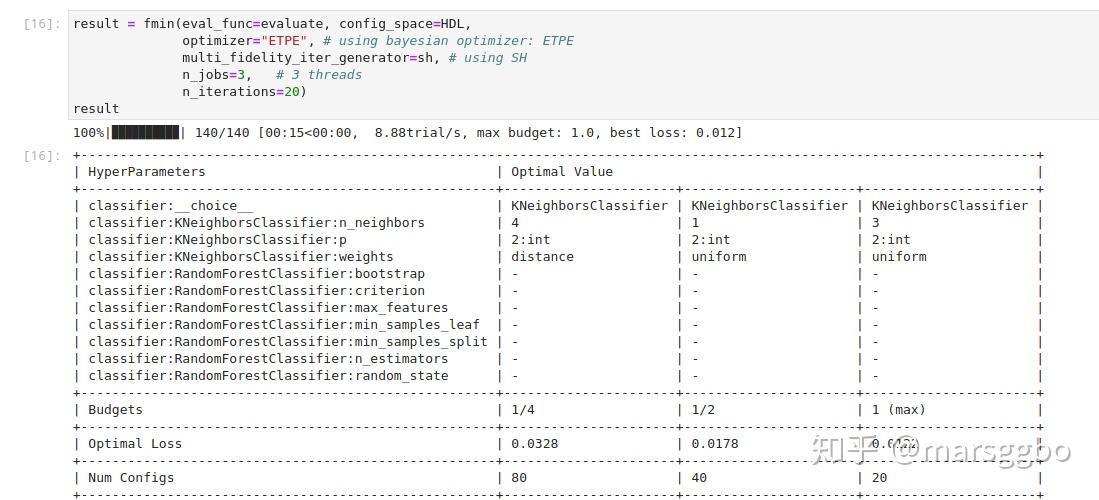The image size is (1099, 500).
Task: Click the n_neighbors value 4
Action: click(514, 223)
